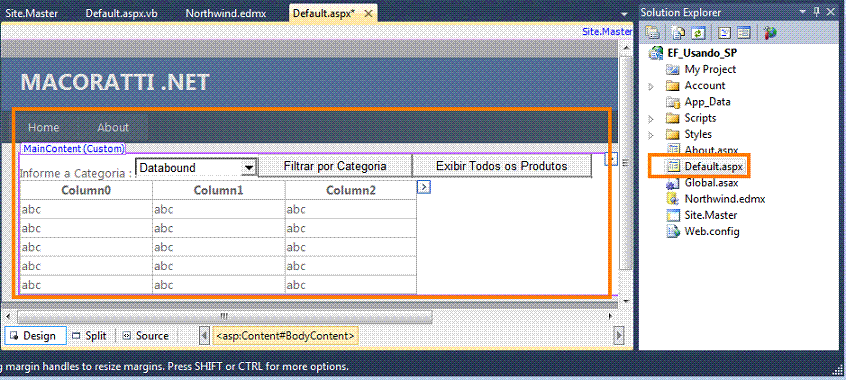This screenshot has width=846, height=380.
Task: Click the designer vertical scrollbar thumb
Action: tap(625, 163)
